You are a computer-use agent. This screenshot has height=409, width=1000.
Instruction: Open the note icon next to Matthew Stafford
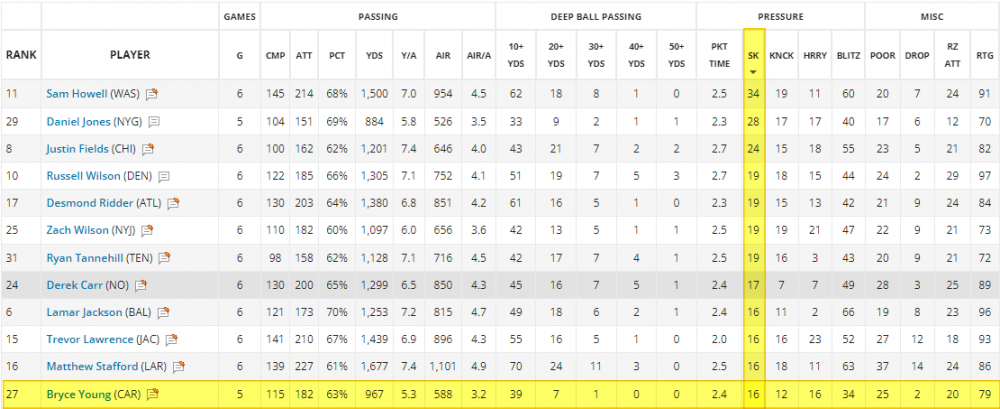coord(180,366)
